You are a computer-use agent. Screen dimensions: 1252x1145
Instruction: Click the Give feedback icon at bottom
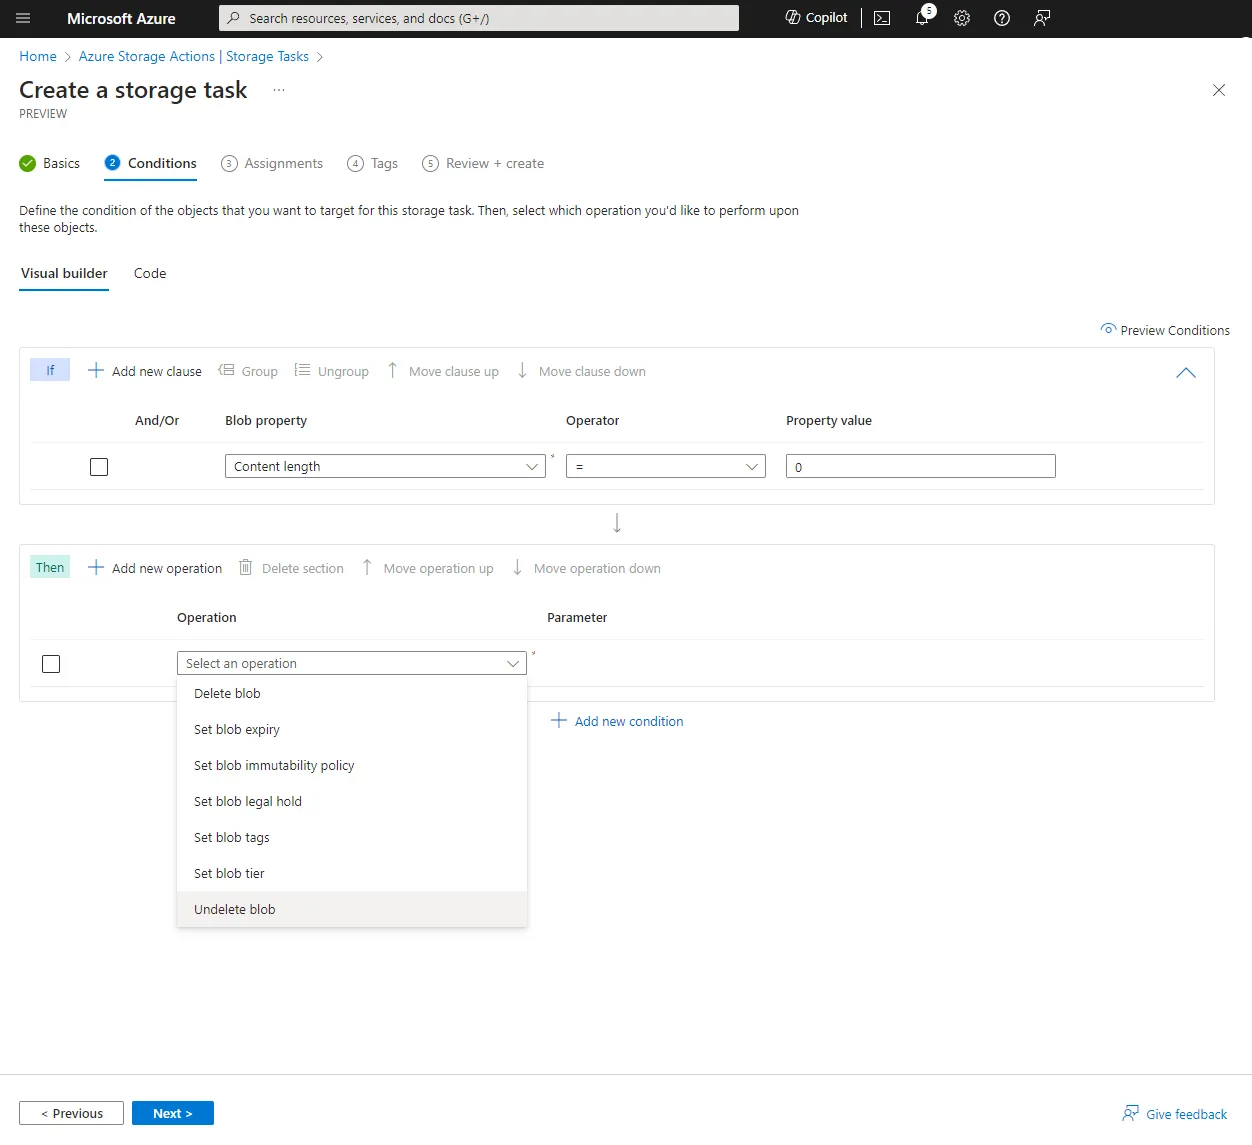[x=1131, y=1113]
